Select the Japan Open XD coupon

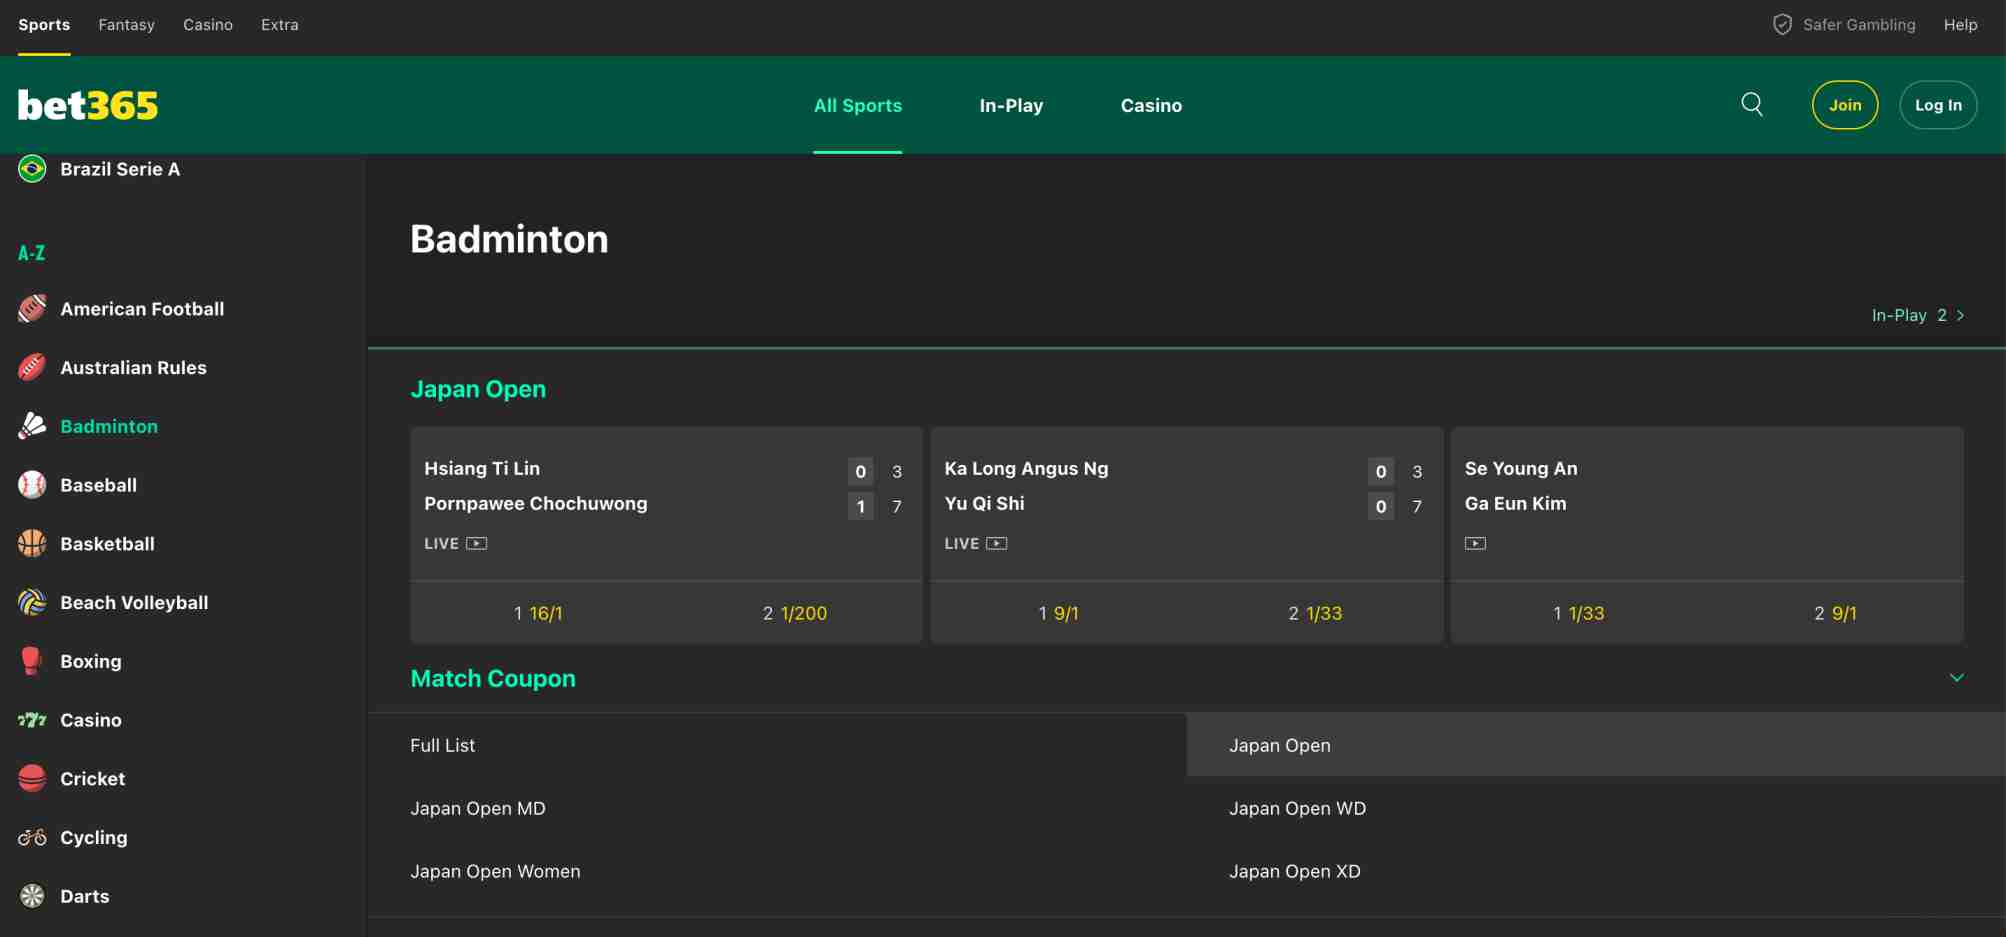(x=1596, y=871)
